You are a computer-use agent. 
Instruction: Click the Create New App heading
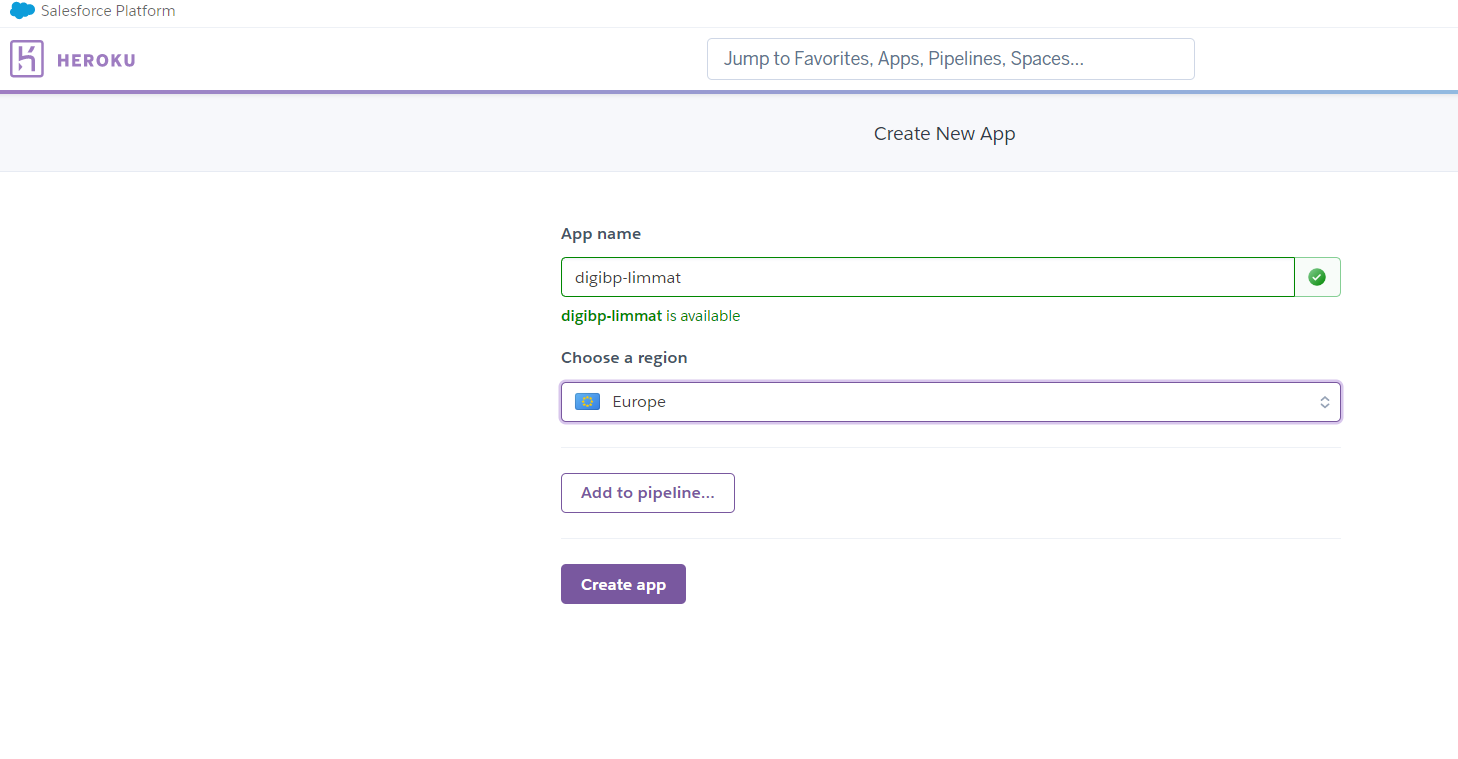tap(944, 134)
